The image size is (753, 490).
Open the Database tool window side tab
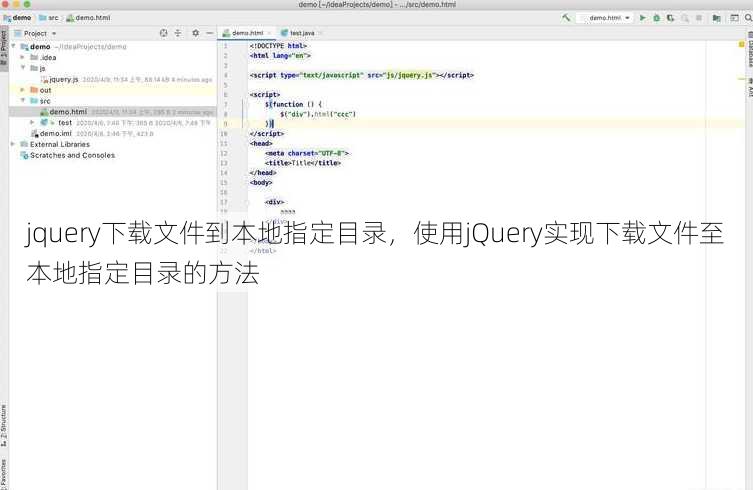[749, 50]
